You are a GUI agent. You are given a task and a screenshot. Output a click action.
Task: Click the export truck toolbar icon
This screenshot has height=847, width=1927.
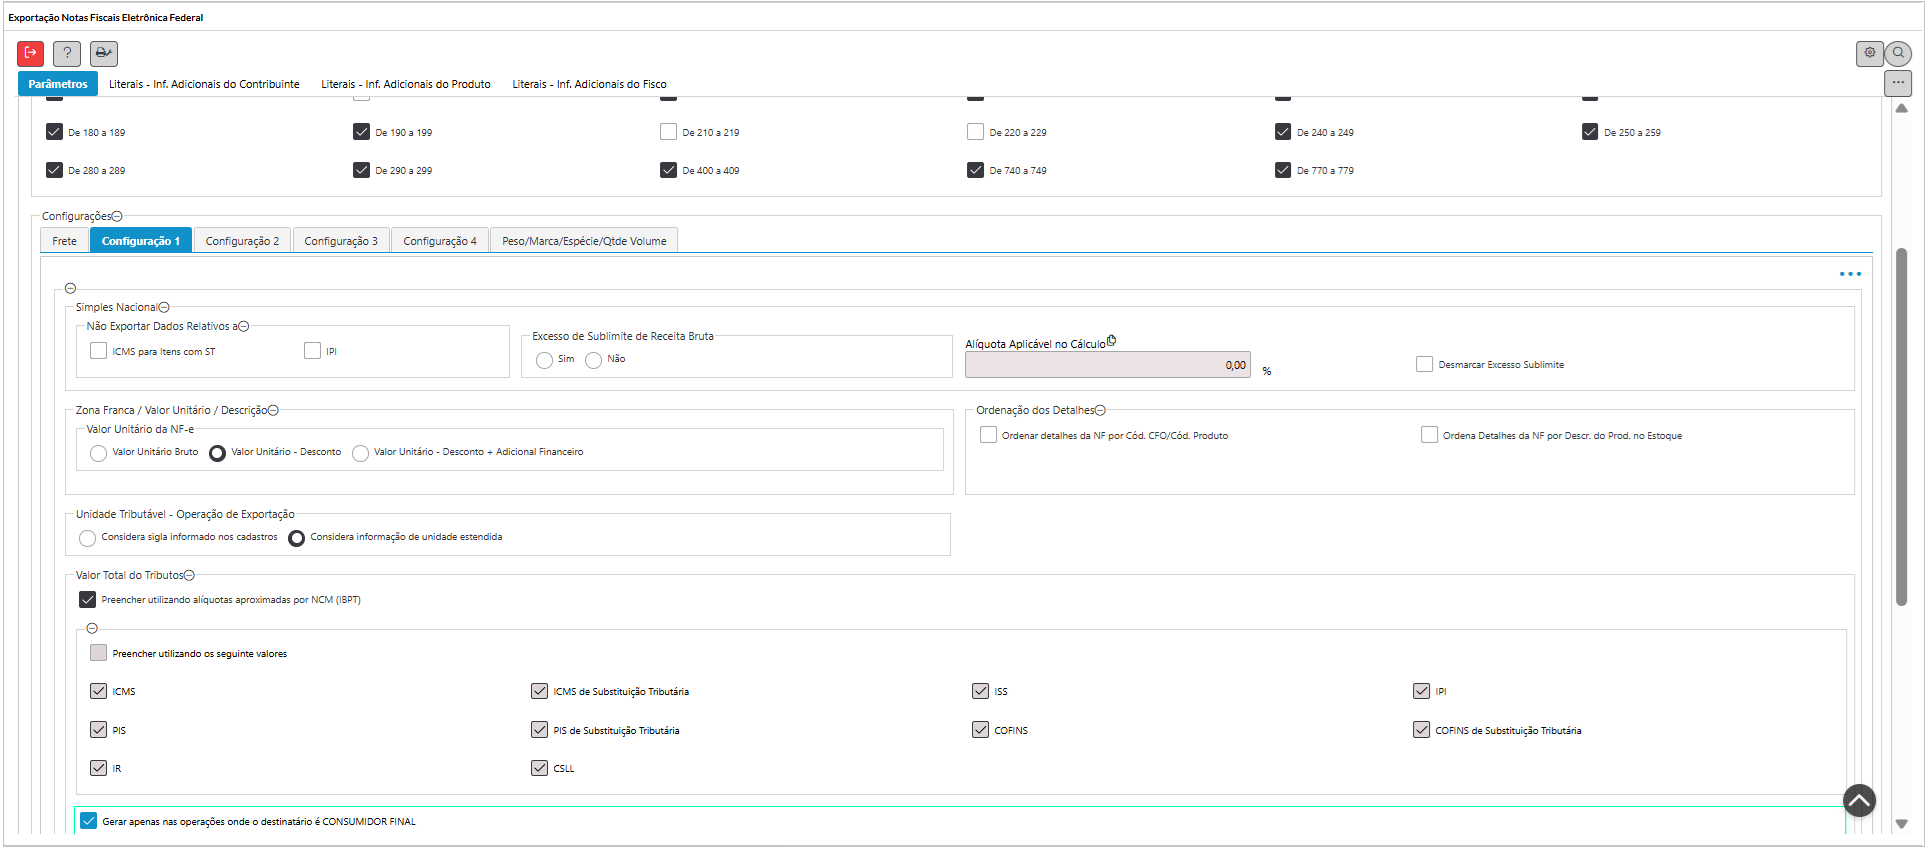pos(104,53)
